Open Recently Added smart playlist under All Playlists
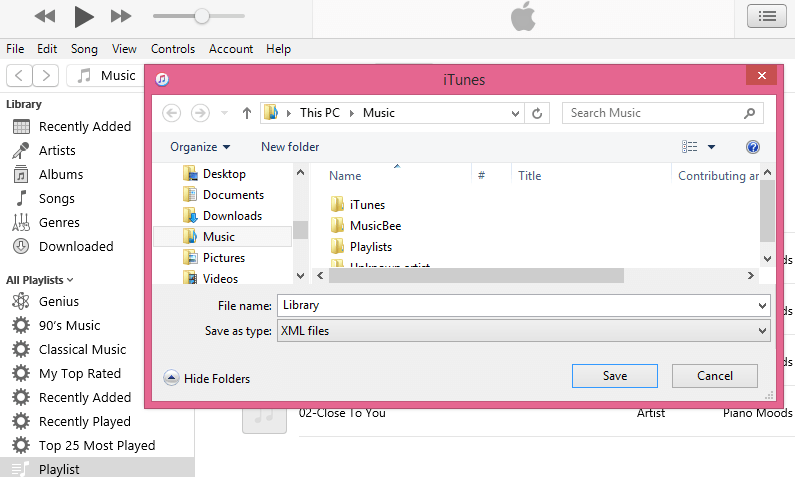This screenshot has height=477, width=795. point(71,397)
